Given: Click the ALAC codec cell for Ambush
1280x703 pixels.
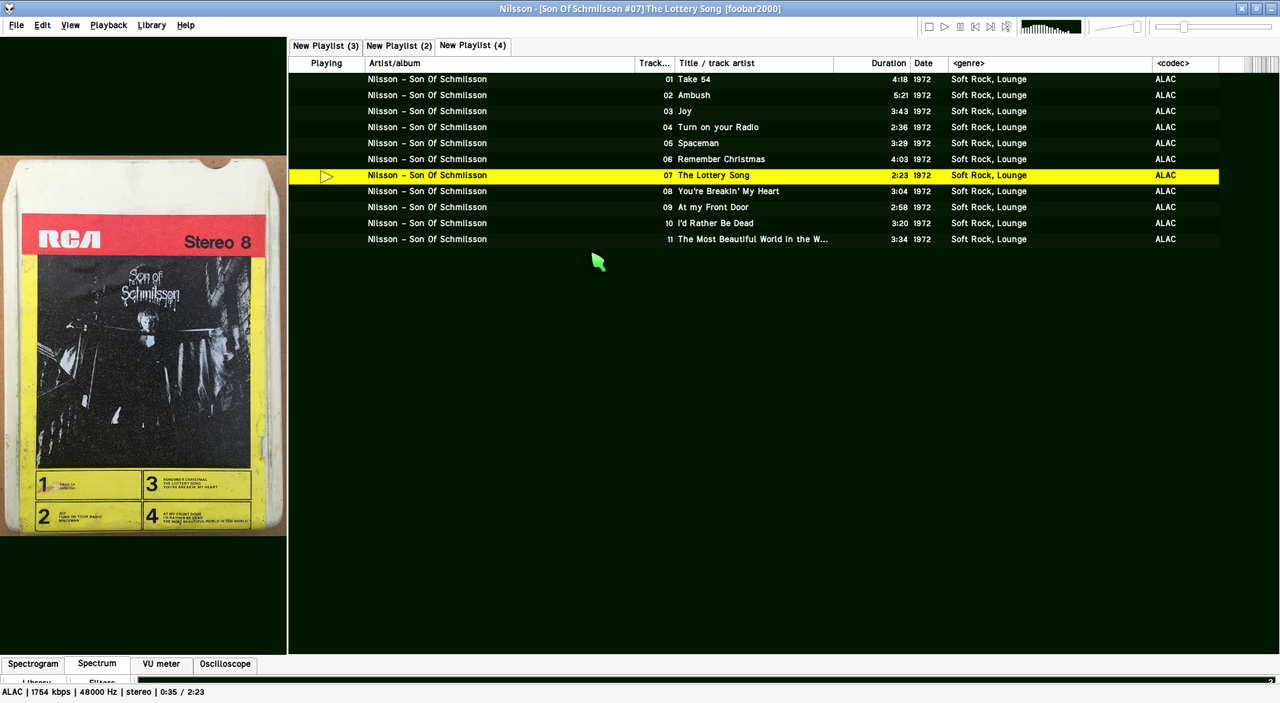Looking at the screenshot, I should tap(1166, 96).
